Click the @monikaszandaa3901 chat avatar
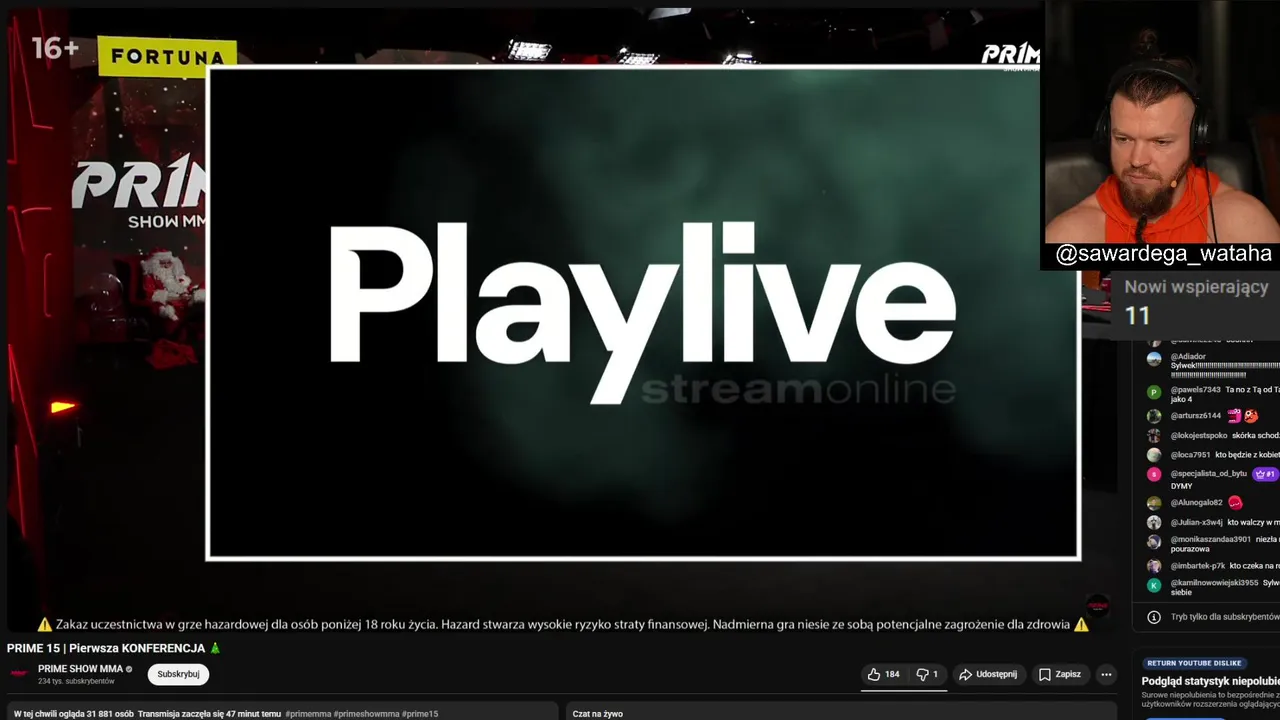This screenshot has height=720, width=1280. pos(1154,541)
